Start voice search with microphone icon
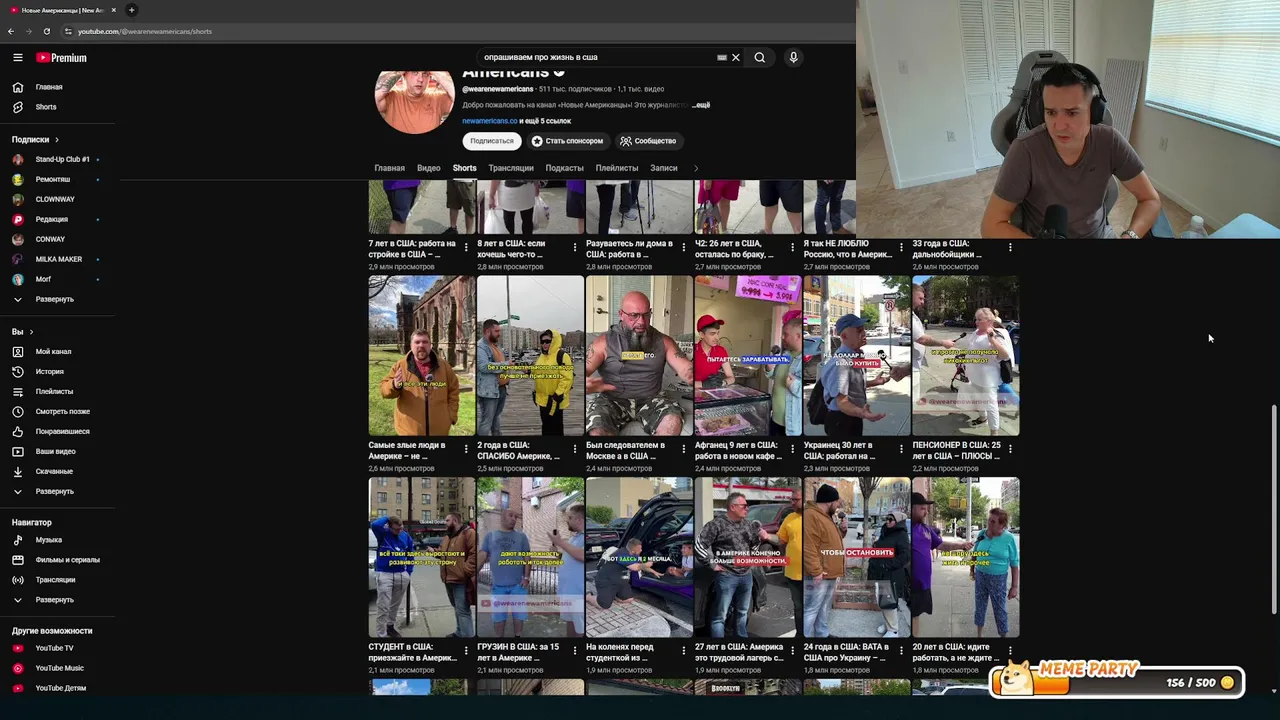Viewport: 1280px width, 720px height. click(x=793, y=58)
